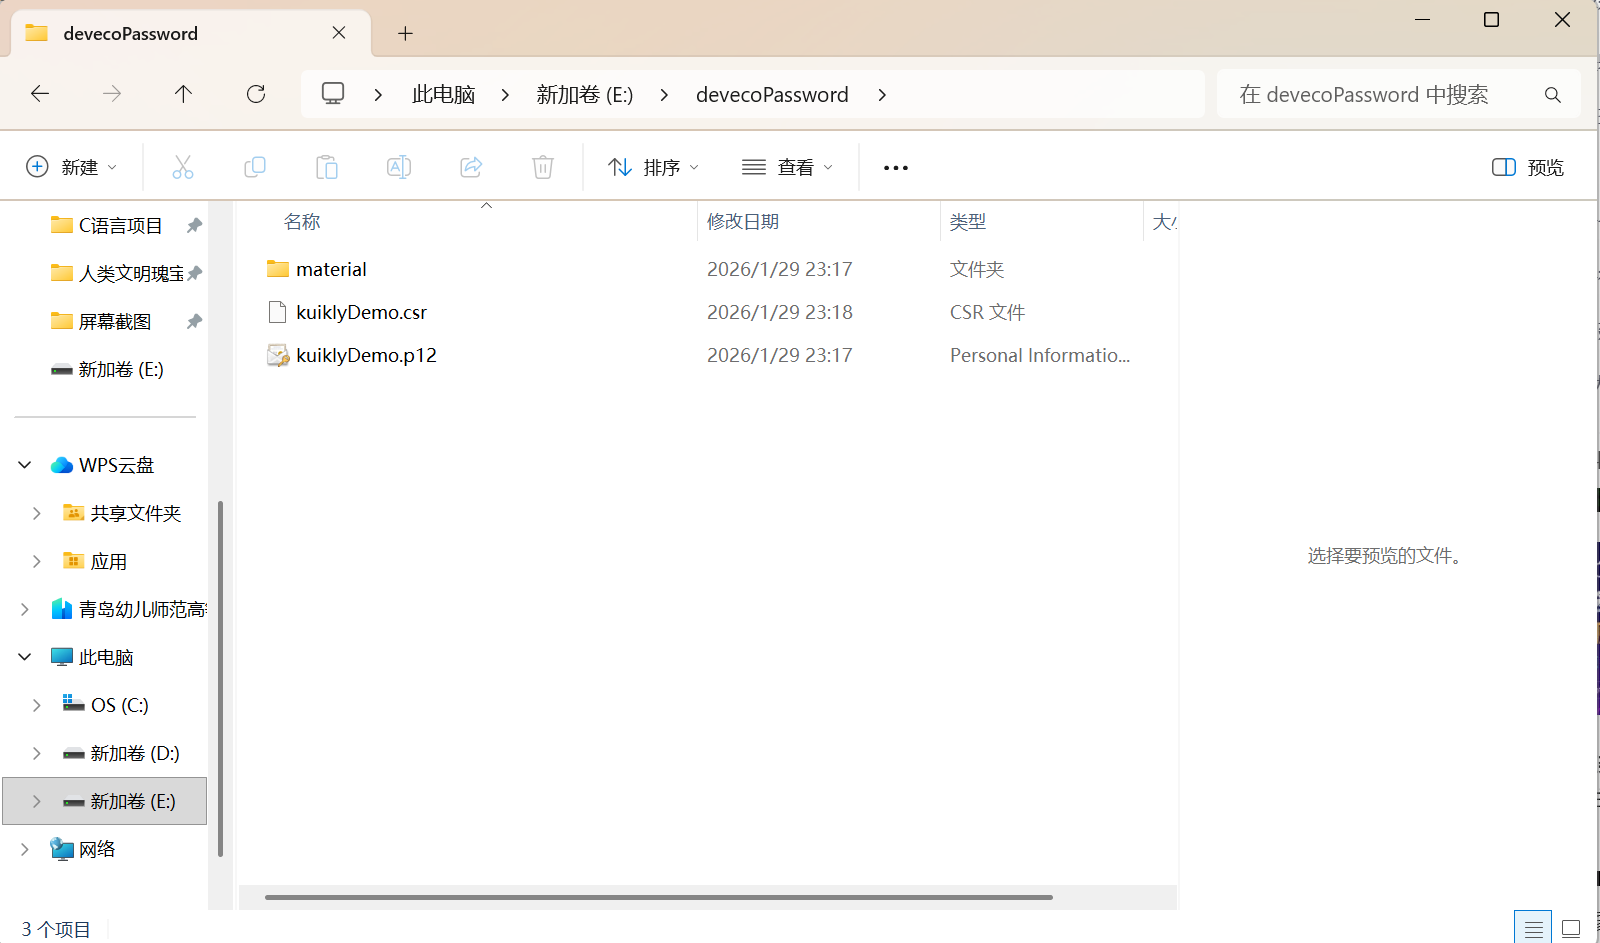Image resolution: width=1600 pixels, height=943 pixels.
Task: Click 此电脑 in the address breadcrumb
Action: coord(443,95)
